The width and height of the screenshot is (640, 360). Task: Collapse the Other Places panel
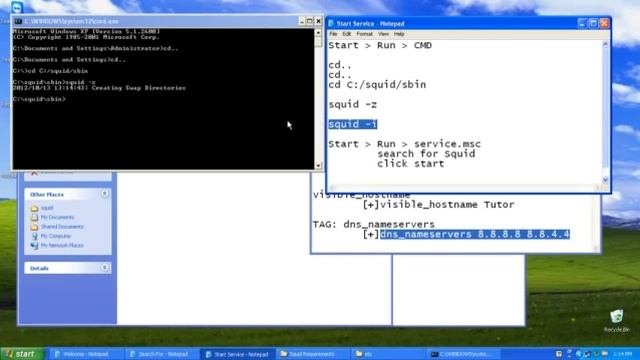(x=105, y=194)
